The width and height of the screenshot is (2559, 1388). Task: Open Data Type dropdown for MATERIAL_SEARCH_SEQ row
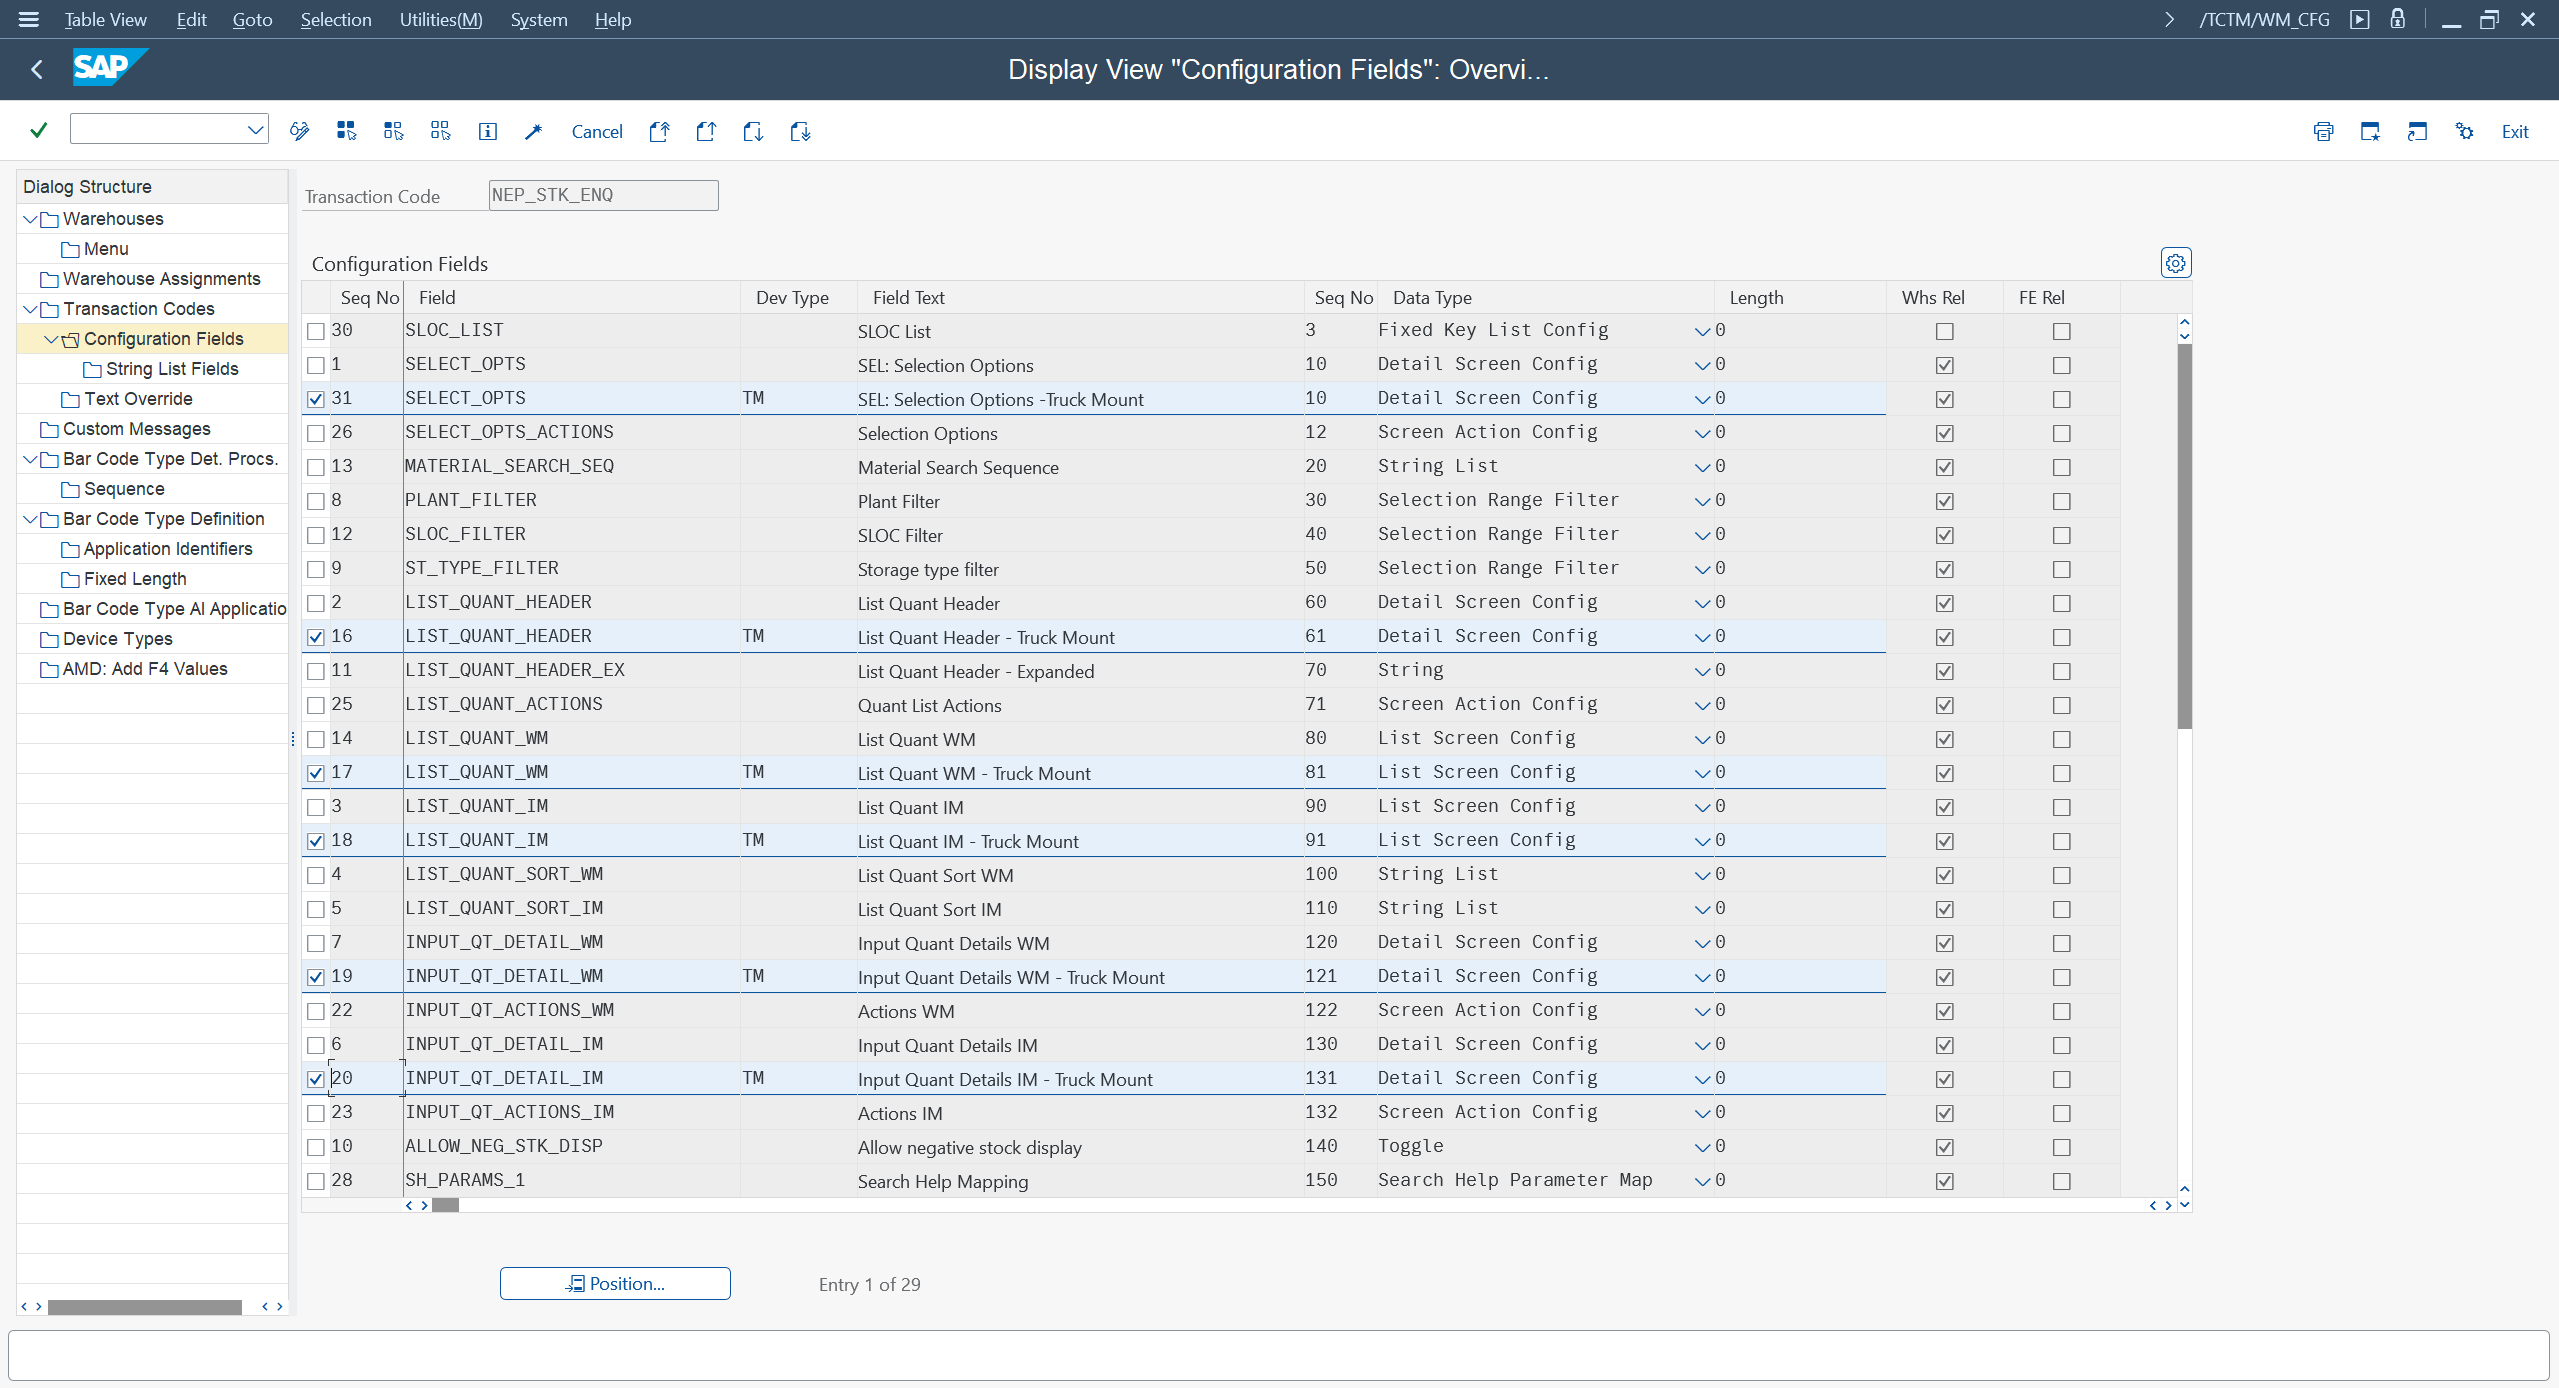pyautogui.click(x=1701, y=467)
